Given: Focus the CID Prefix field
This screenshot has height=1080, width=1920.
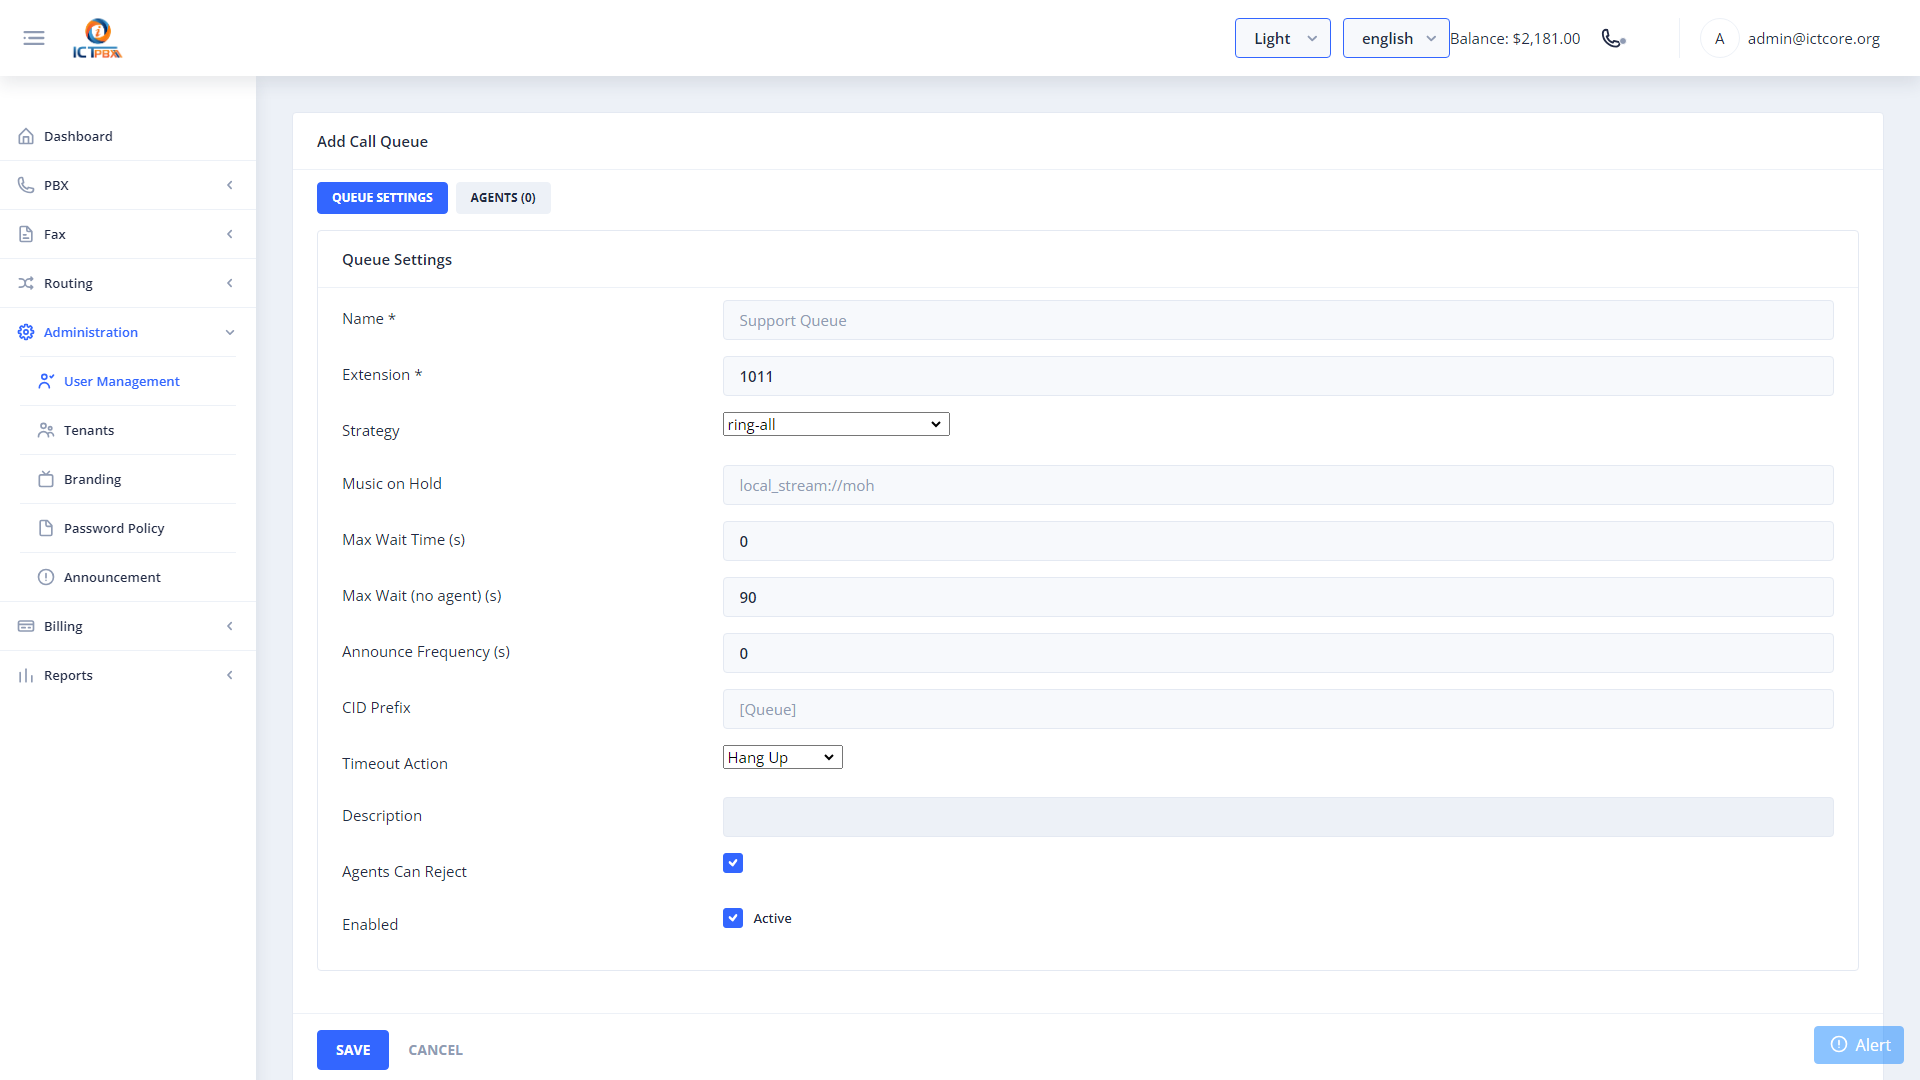Looking at the screenshot, I should 1278,709.
